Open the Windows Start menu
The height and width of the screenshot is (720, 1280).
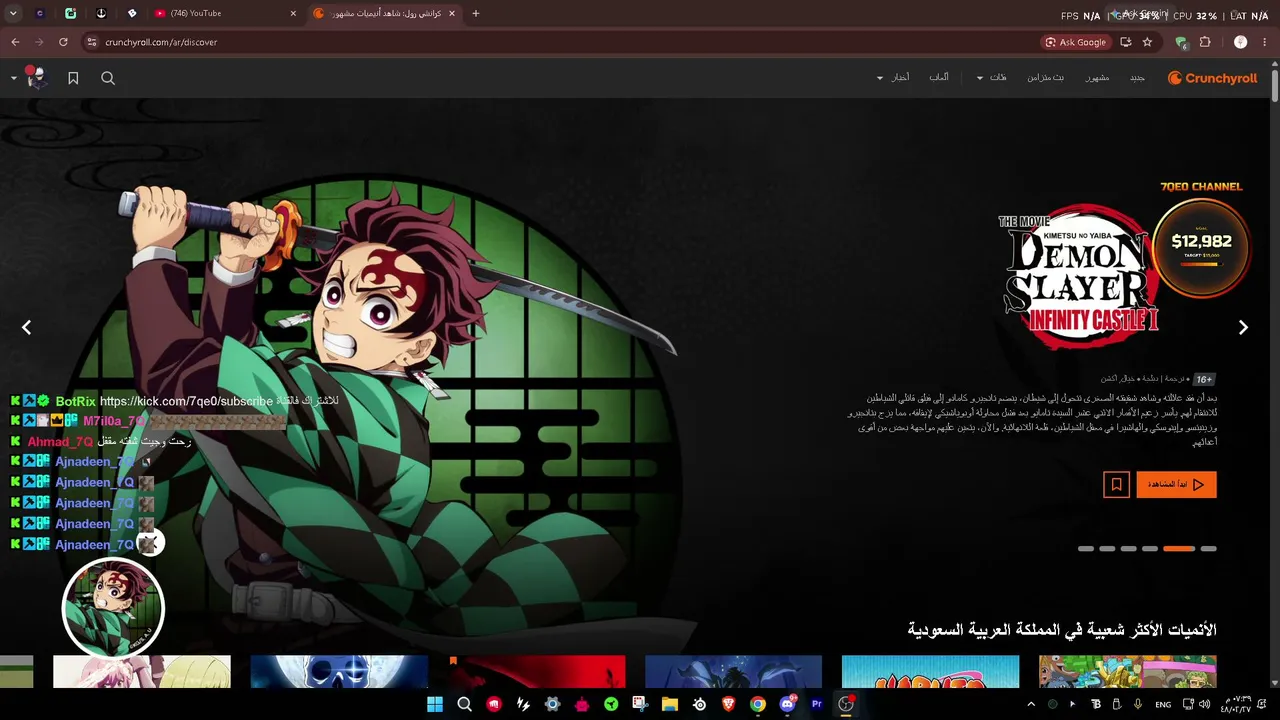pos(435,704)
